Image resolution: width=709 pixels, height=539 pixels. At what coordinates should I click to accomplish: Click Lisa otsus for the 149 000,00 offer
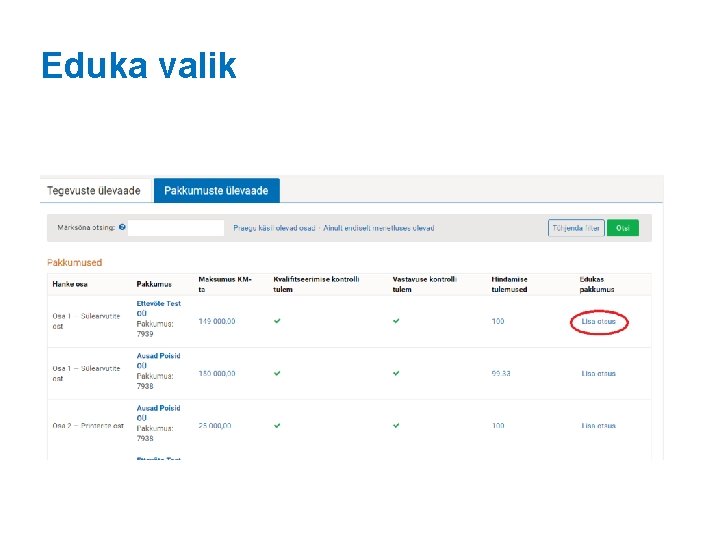point(598,322)
